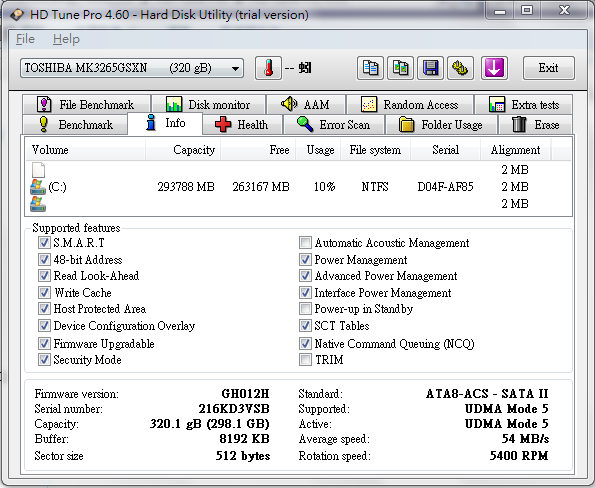Click the HD Tune Pro title bar icon
595x488 pixels.
(17, 15)
